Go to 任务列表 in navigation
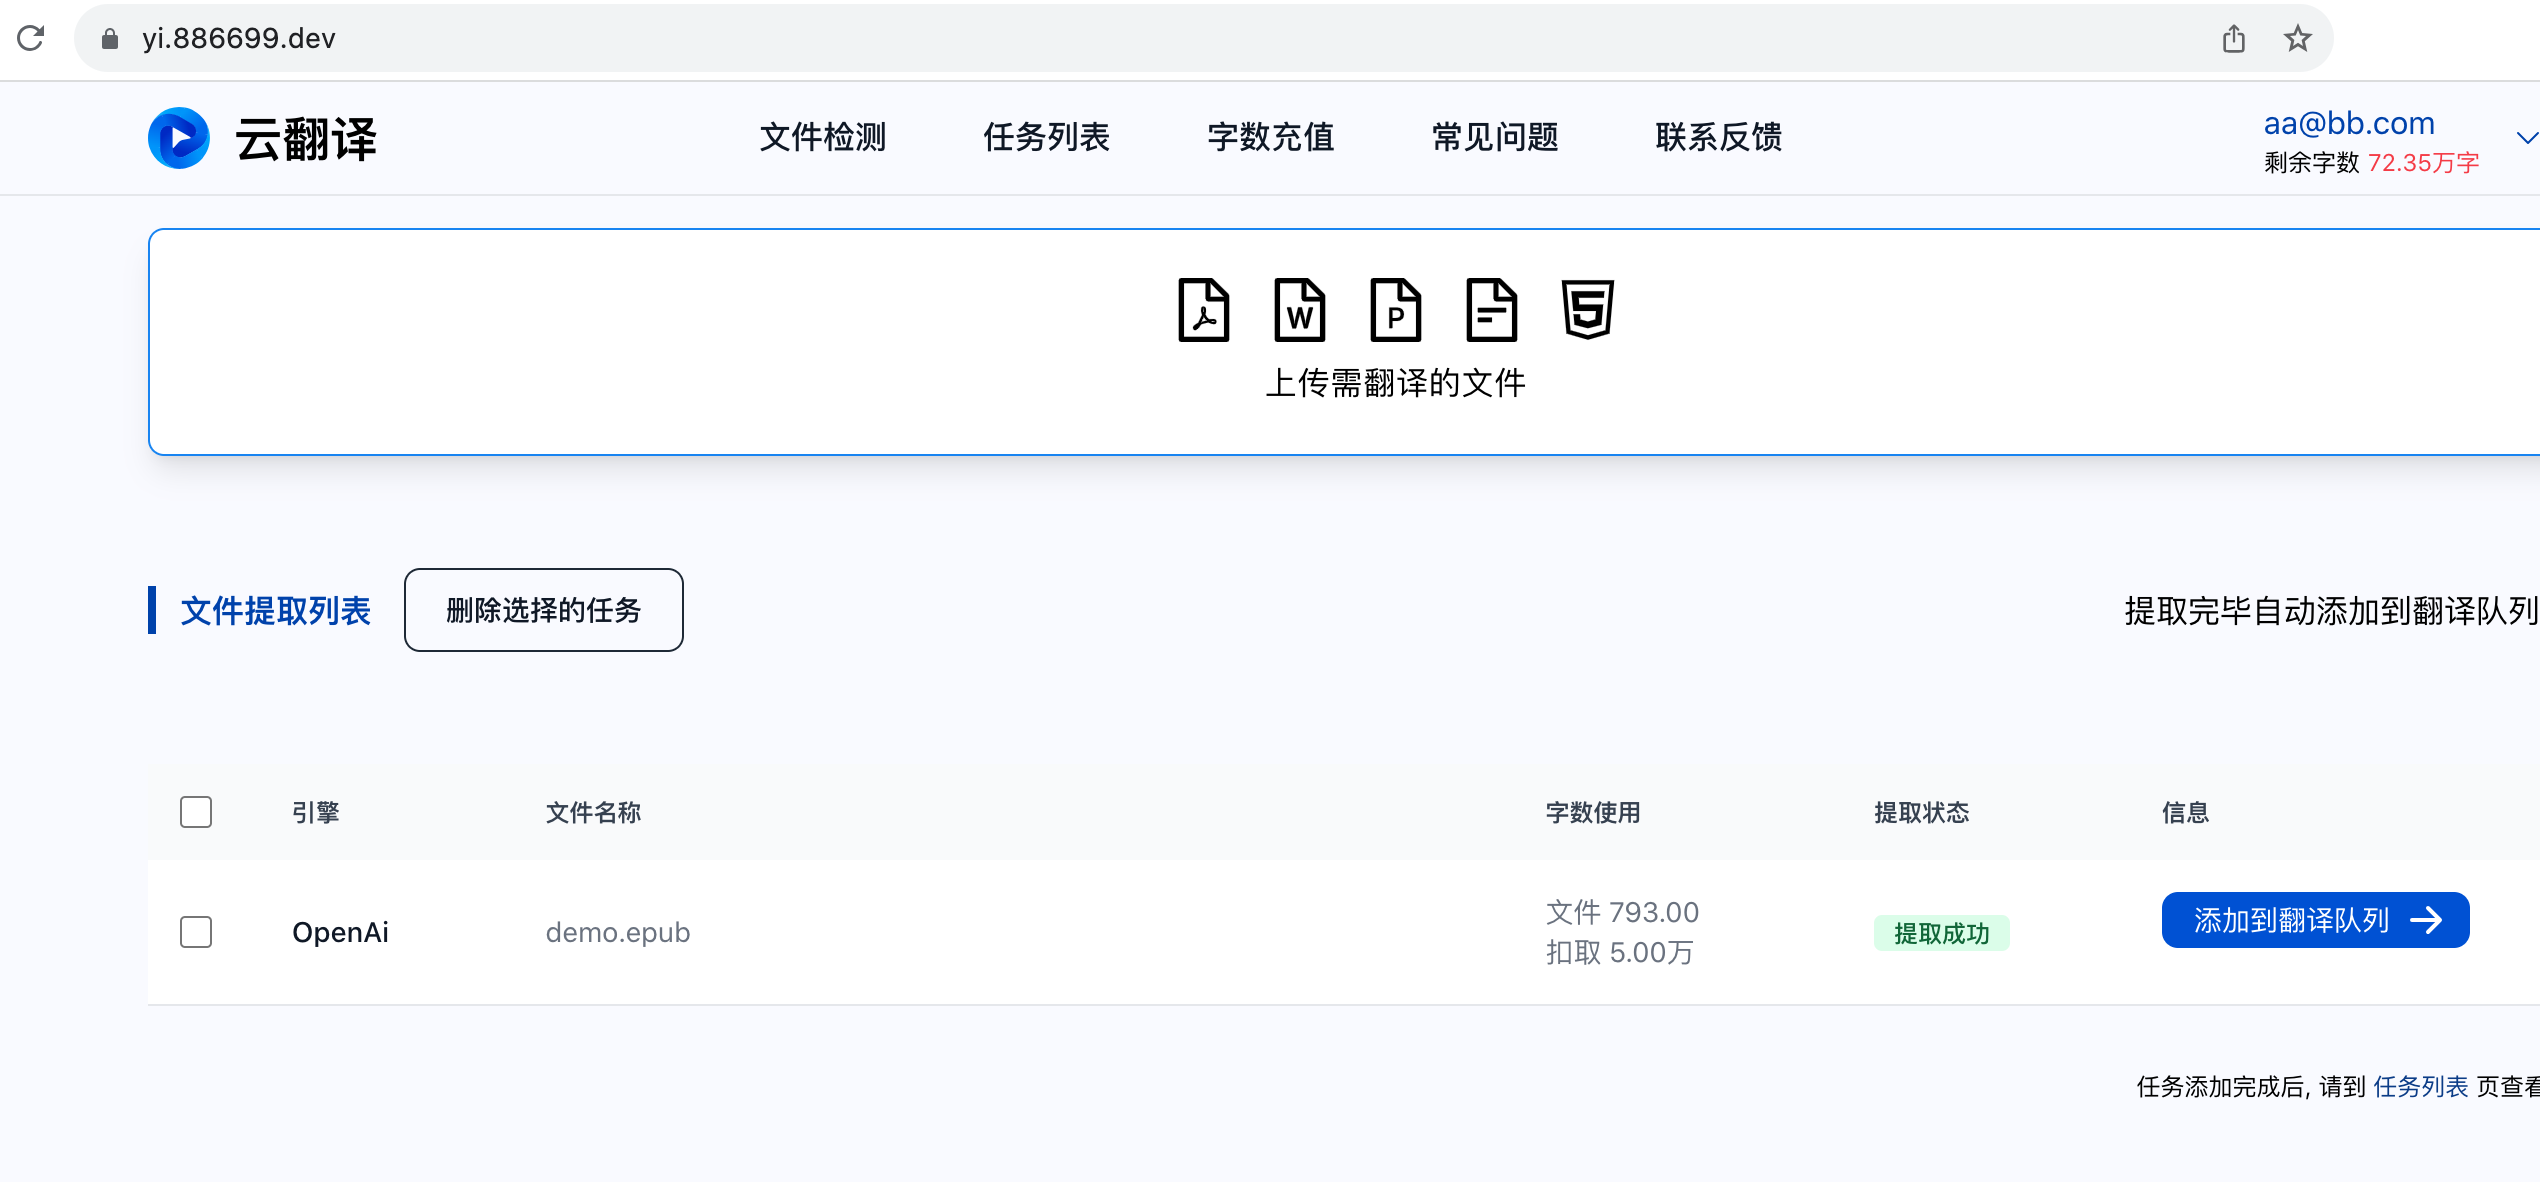 coord(1046,137)
